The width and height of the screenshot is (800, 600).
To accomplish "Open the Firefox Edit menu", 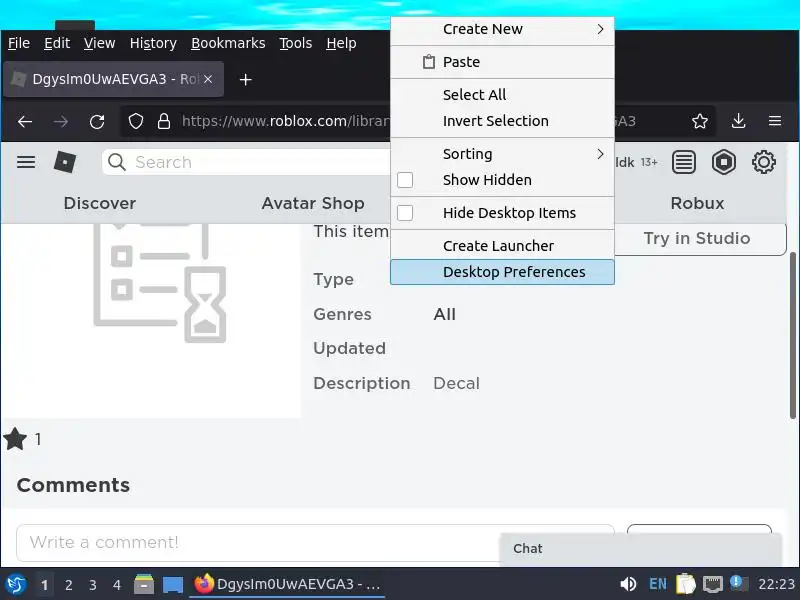I will tap(57, 43).
